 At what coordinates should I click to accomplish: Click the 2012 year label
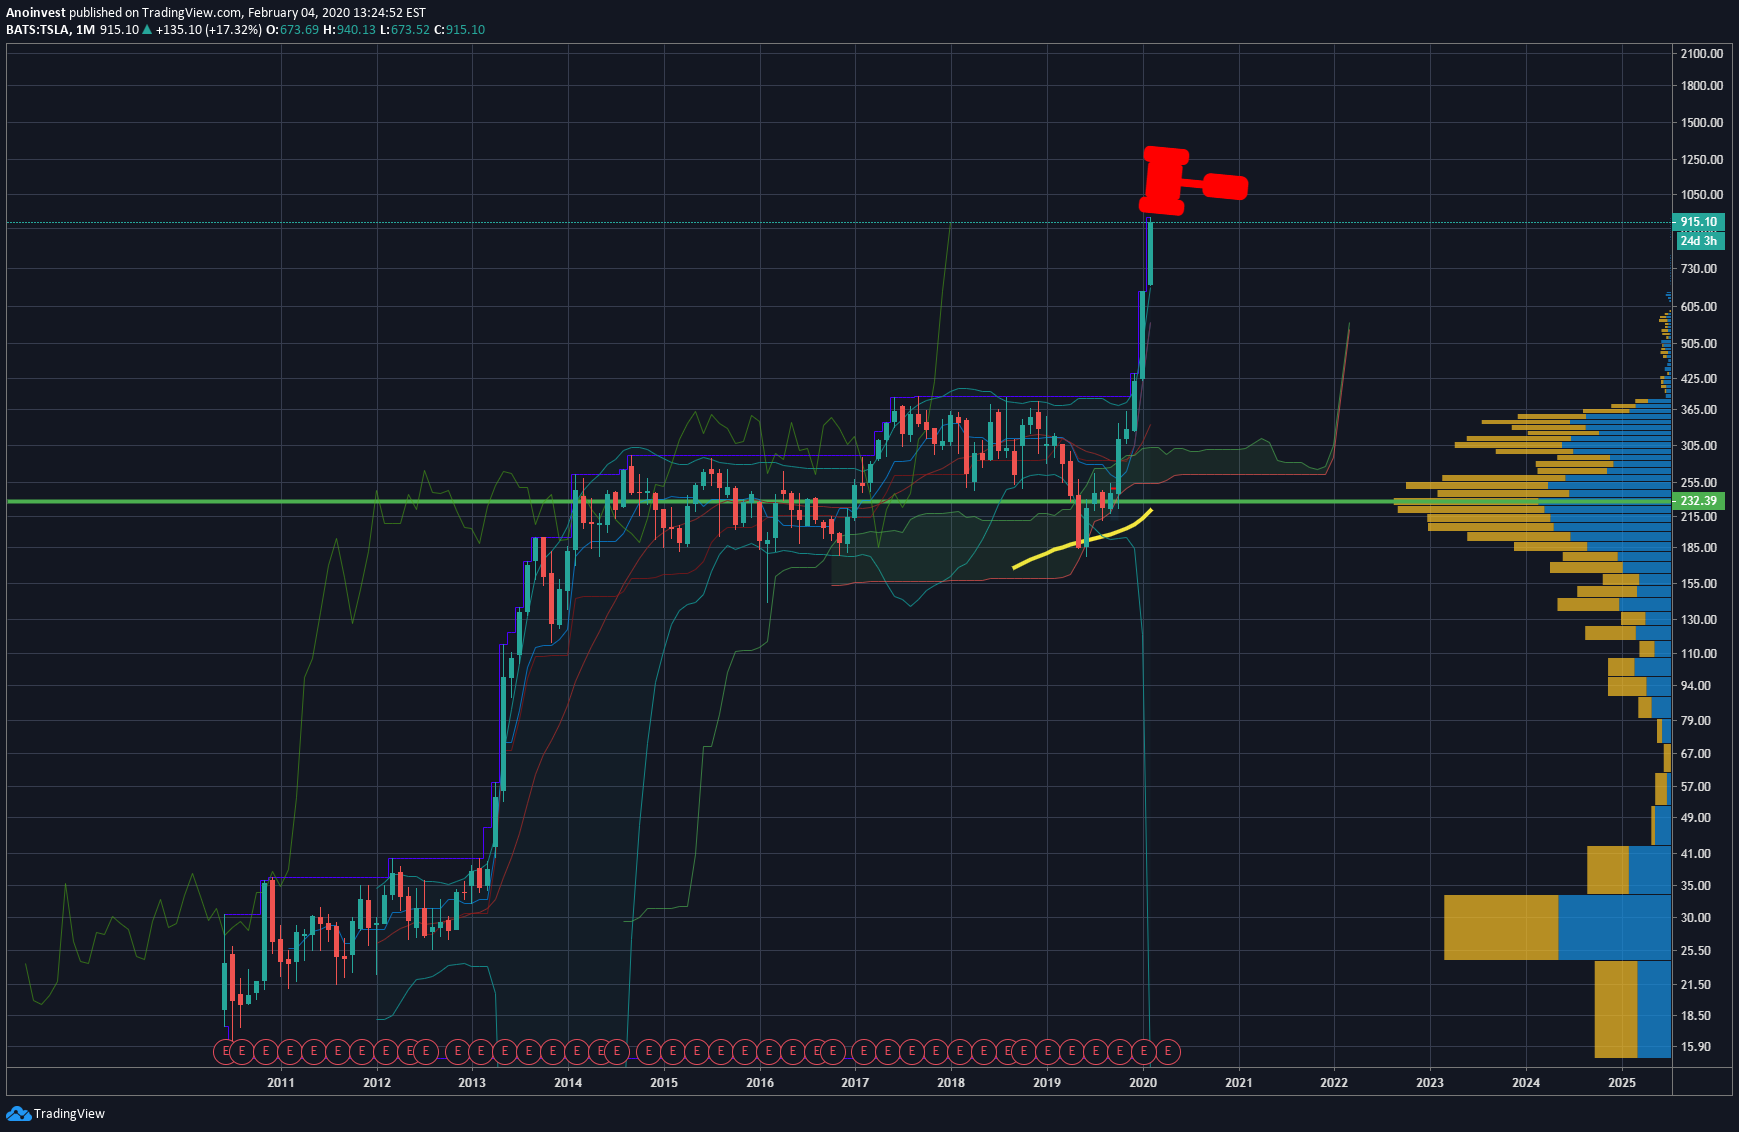[377, 1083]
